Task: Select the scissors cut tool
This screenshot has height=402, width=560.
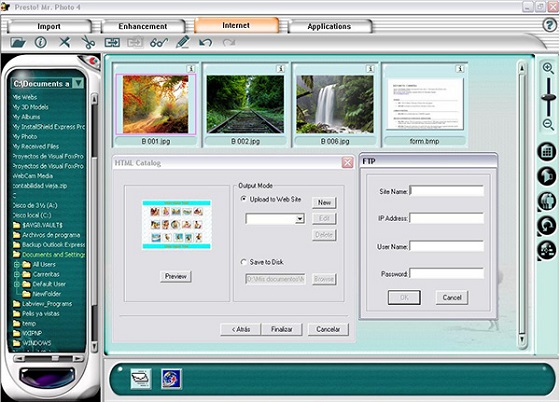Action: (88, 43)
